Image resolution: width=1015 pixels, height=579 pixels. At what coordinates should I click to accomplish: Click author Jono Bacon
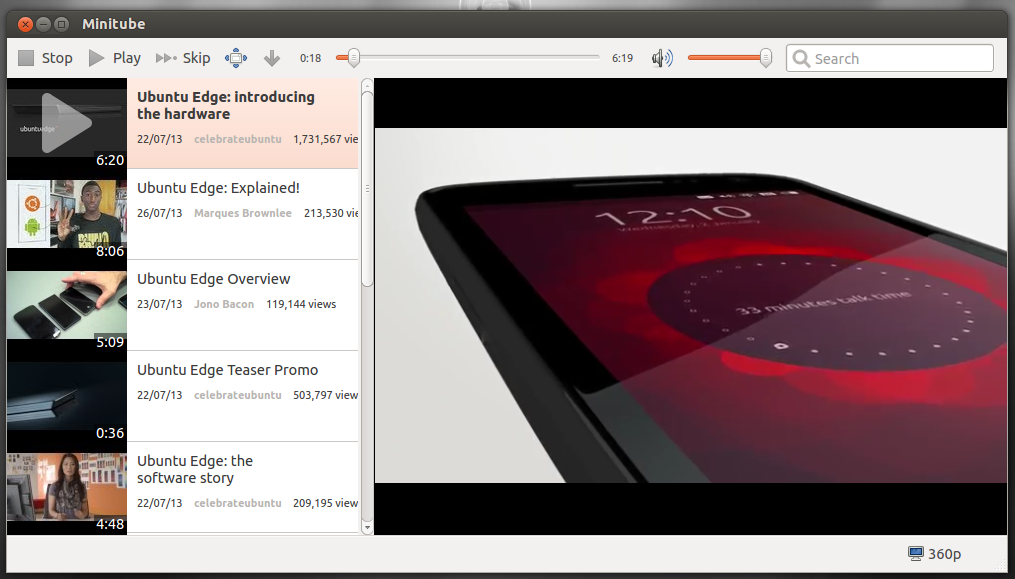point(224,304)
